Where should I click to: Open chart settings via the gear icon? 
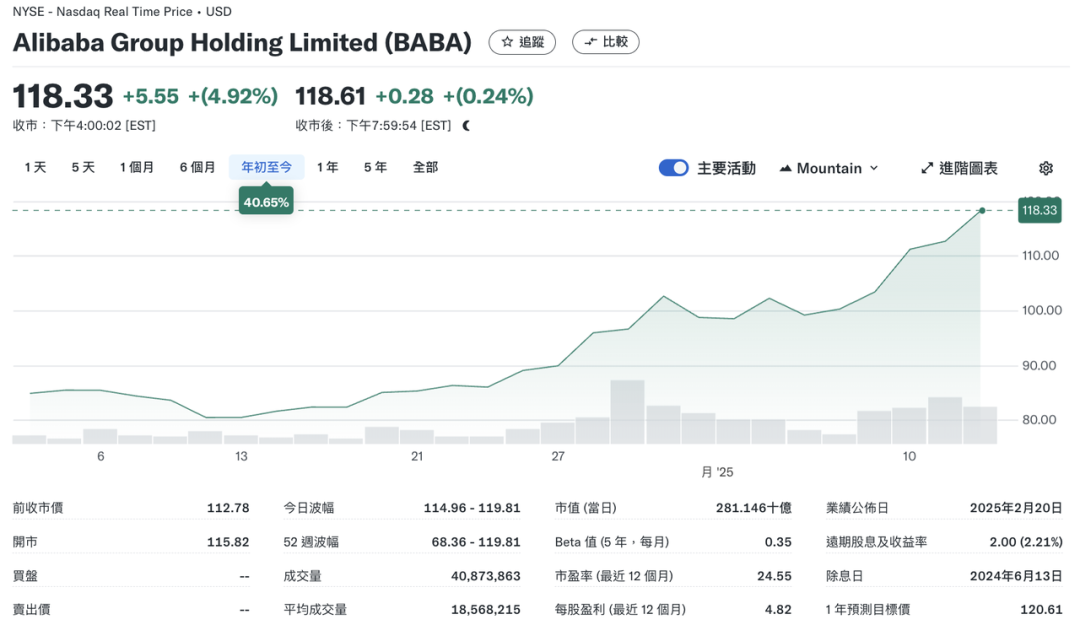(1046, 168)
